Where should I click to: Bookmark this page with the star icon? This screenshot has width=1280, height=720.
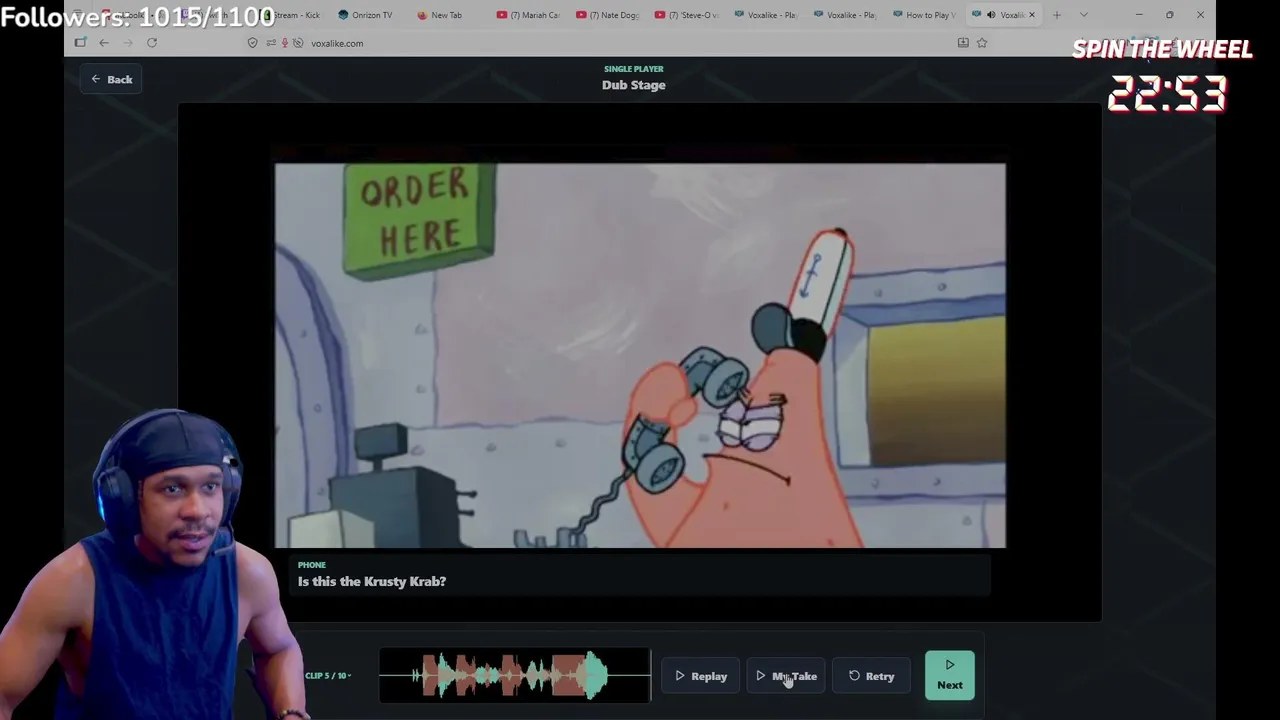(982, 43)
